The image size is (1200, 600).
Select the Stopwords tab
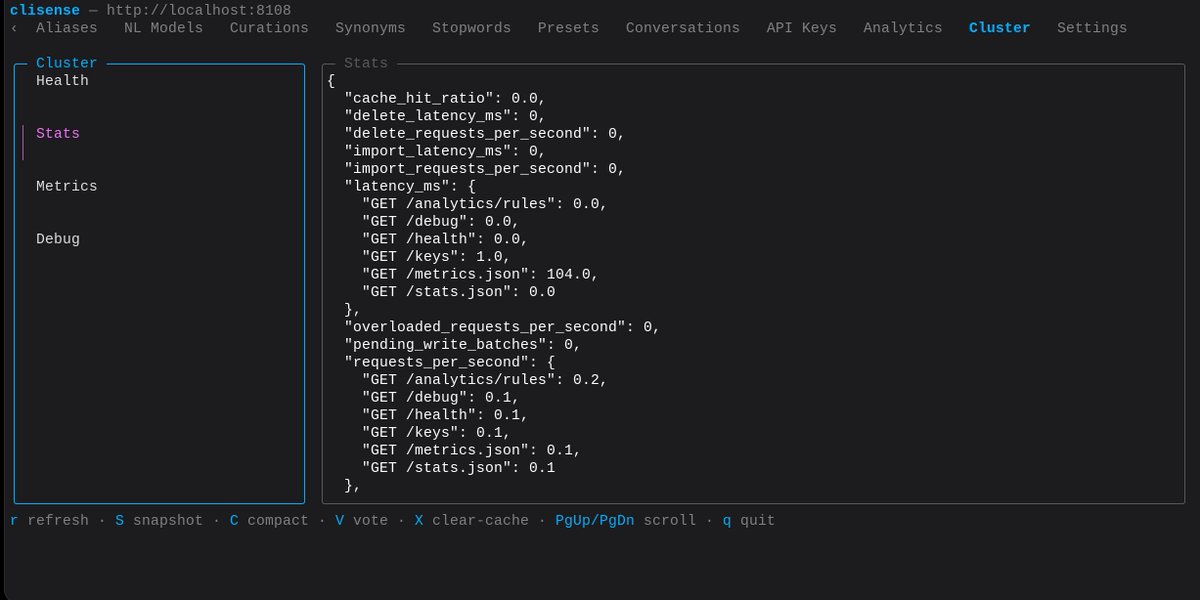pyautogui.click(x=471, y=28)
